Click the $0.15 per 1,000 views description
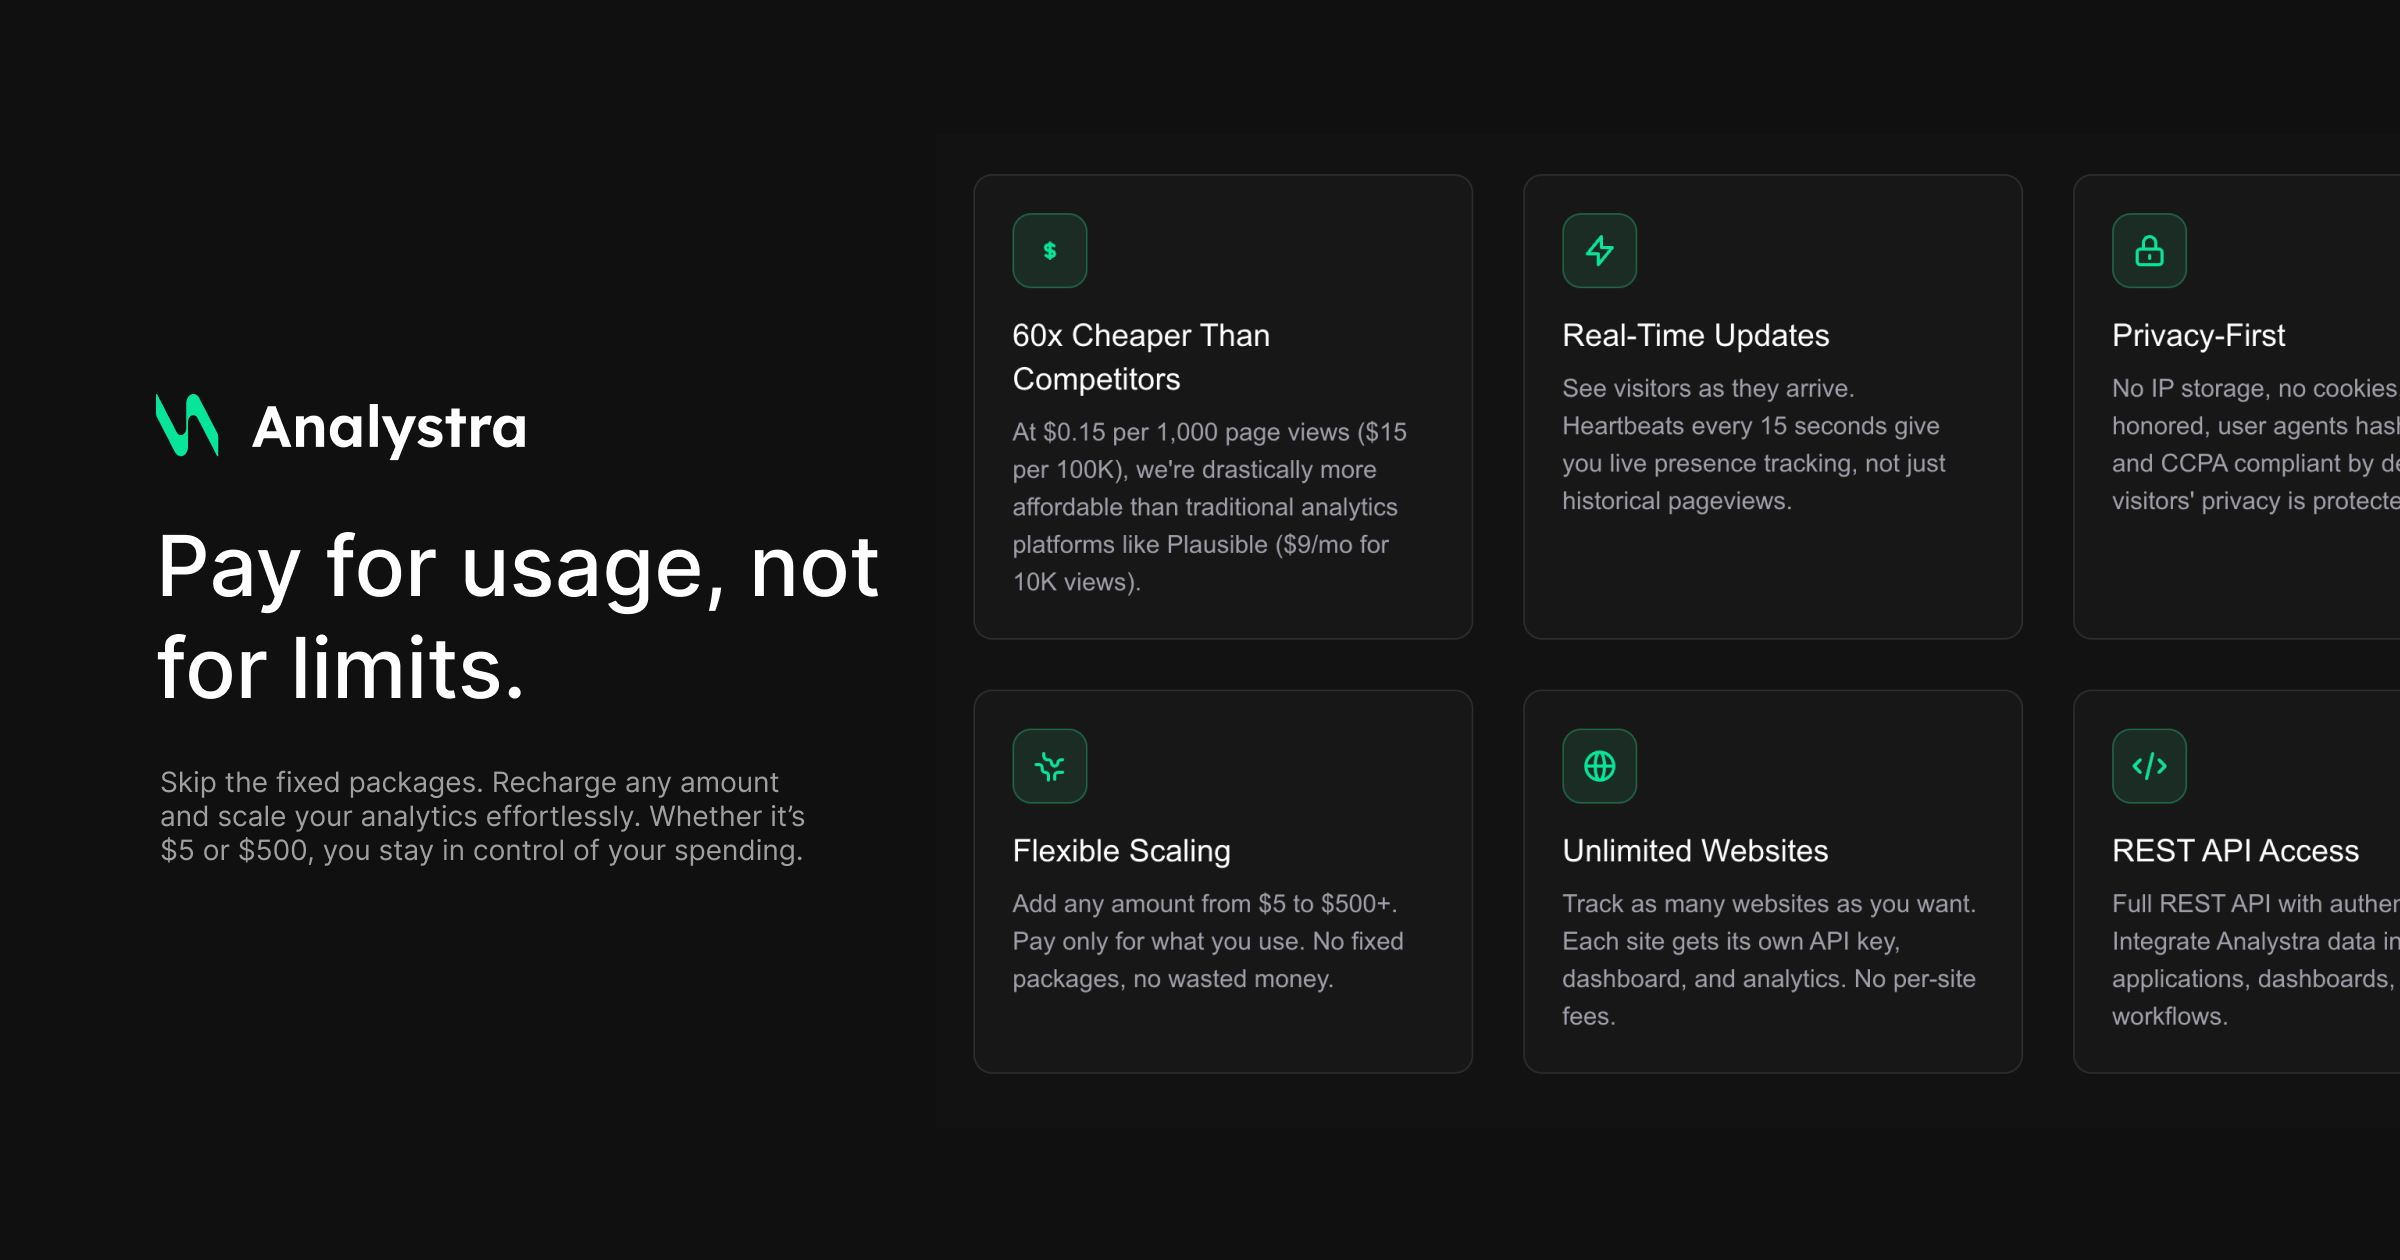This screenshot has width=2400, height=1260. [1209, 507]
